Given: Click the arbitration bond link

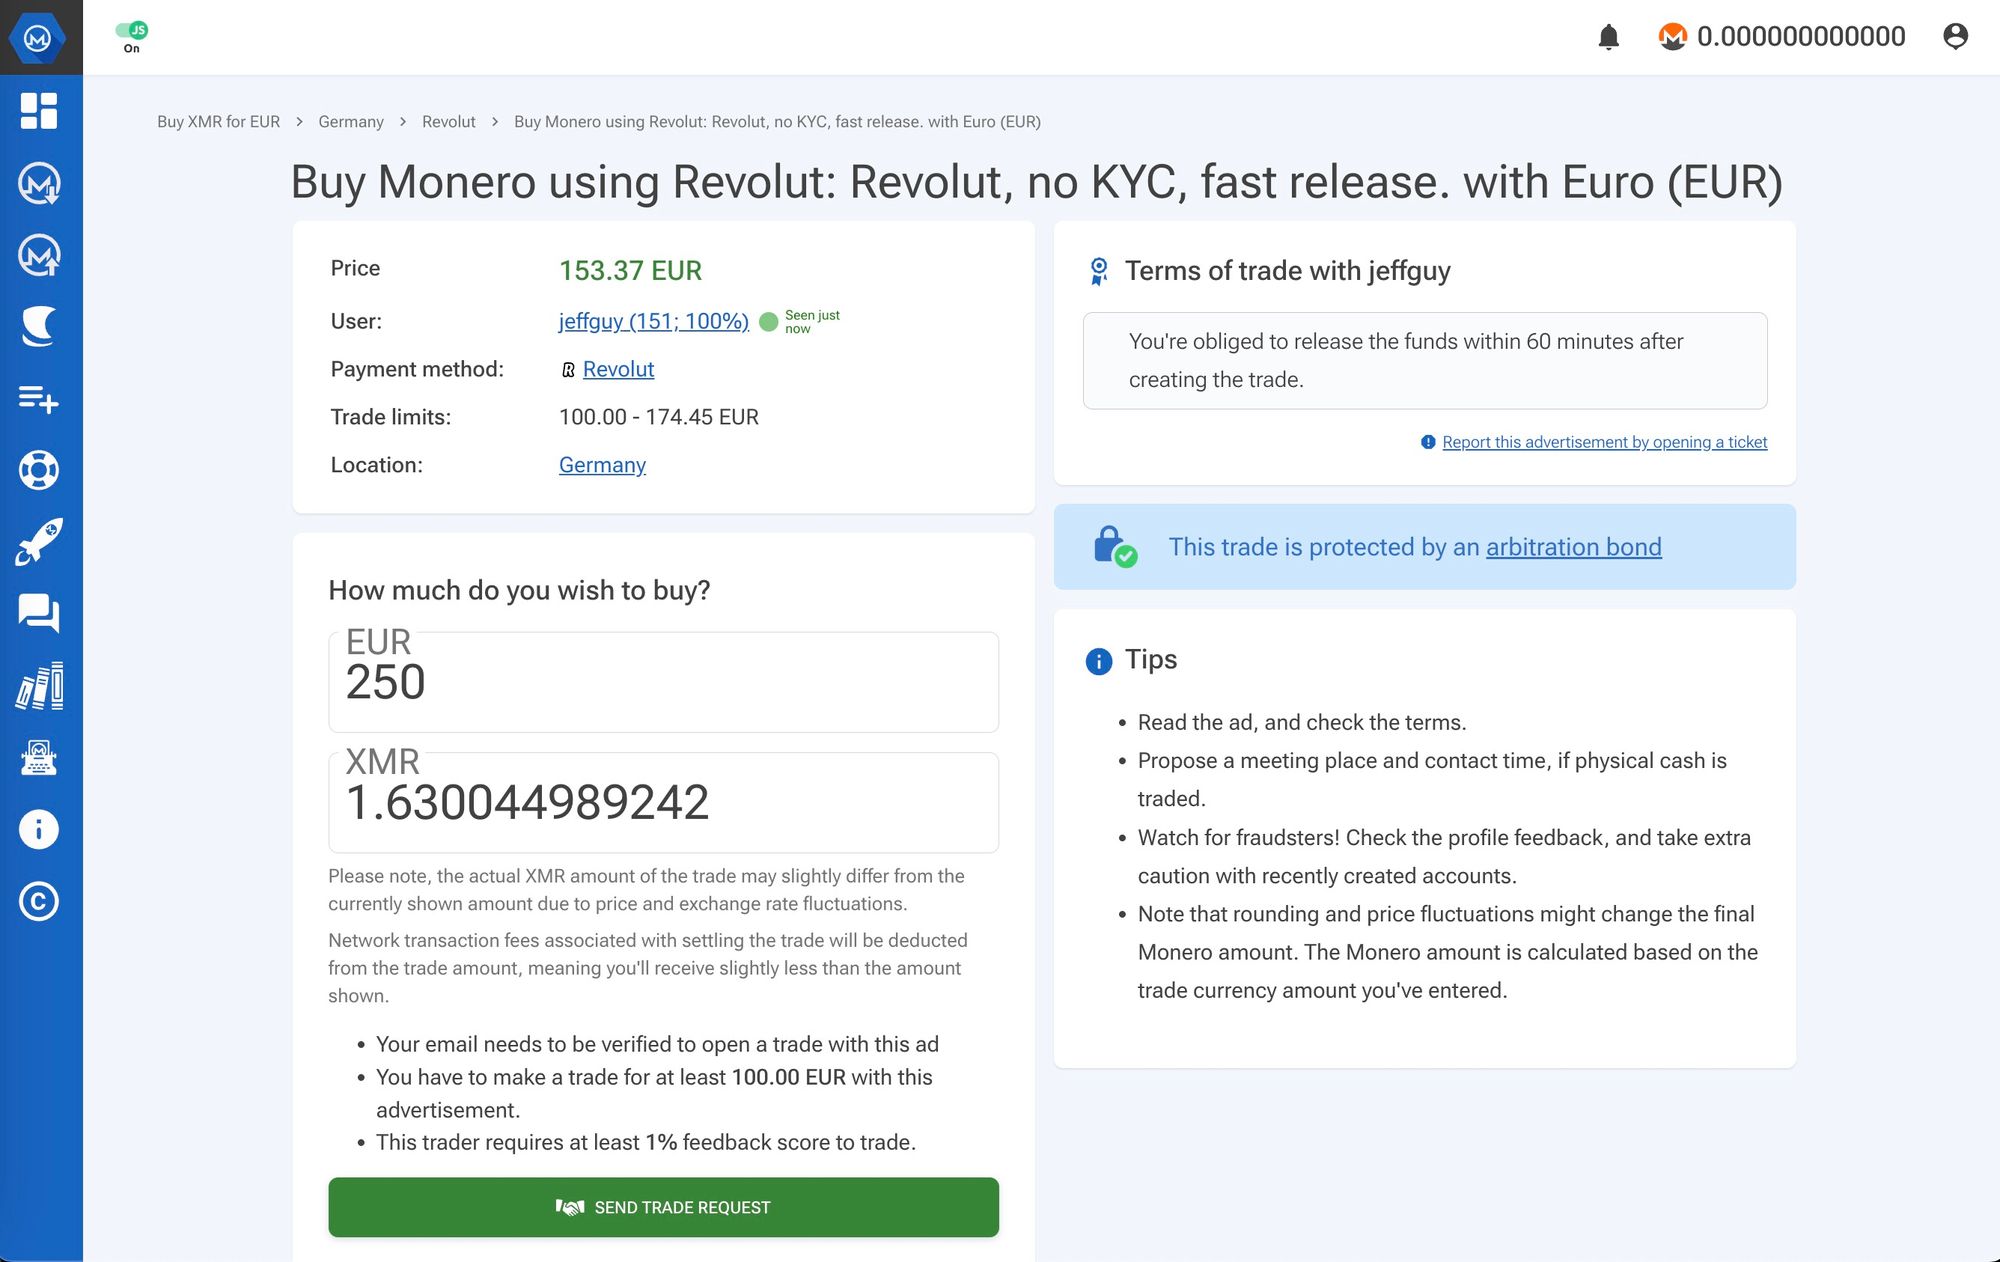Looking at the screenshot, I should [1574, 547].
